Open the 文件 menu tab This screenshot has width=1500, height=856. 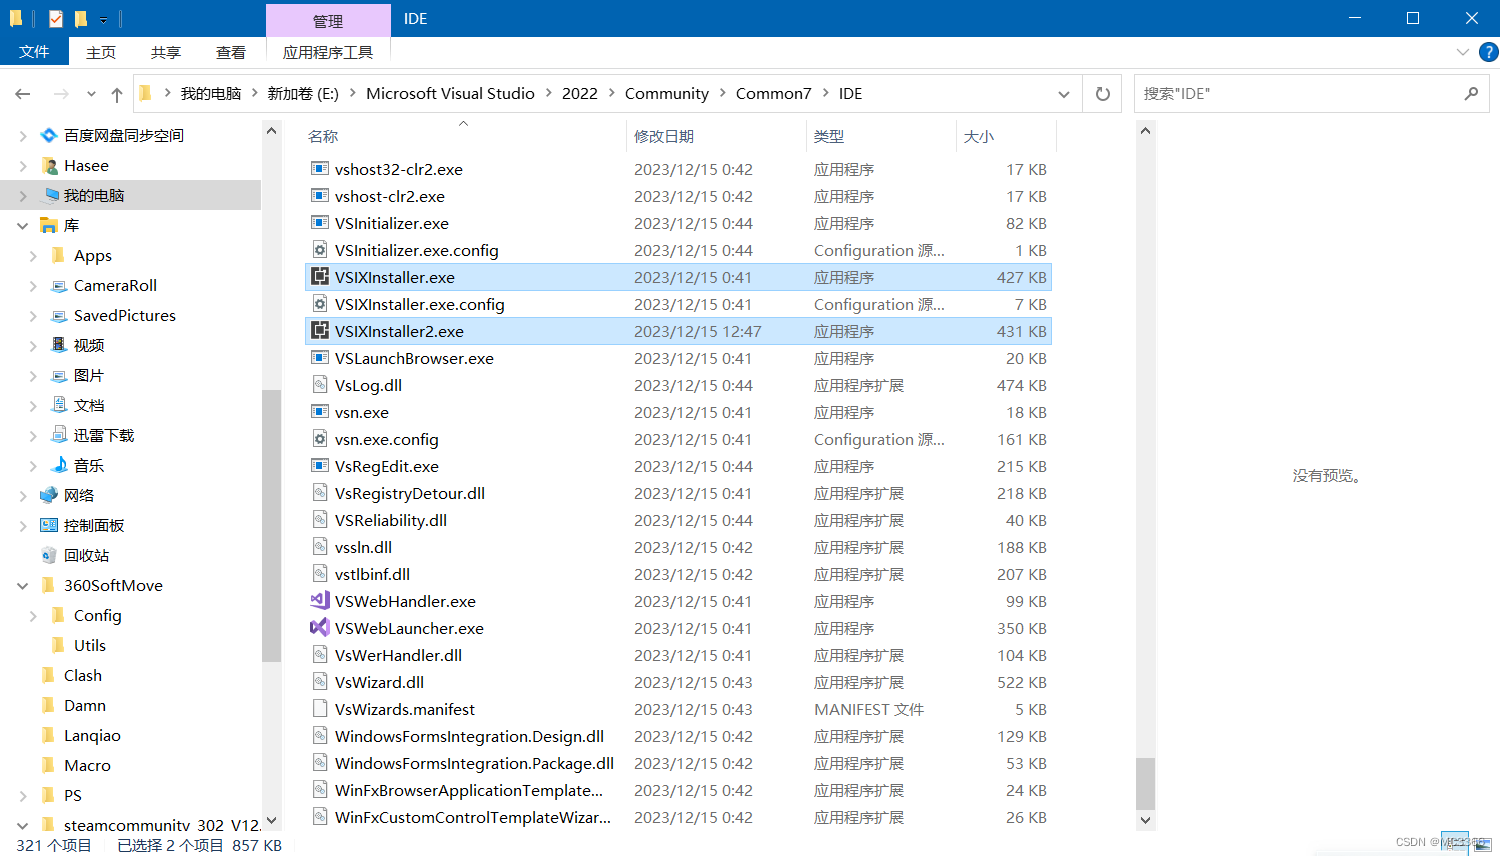[x=34, y=52]
